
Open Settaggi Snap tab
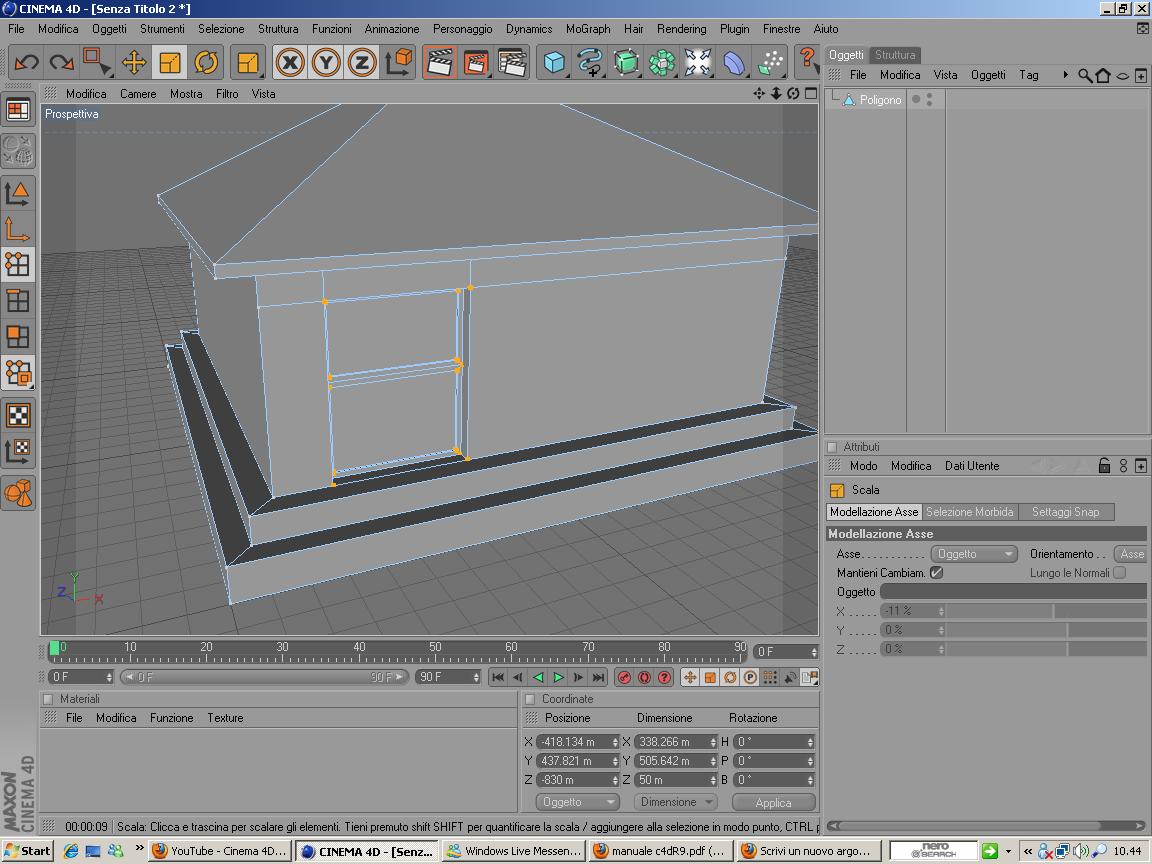(x=1065, y=512)
